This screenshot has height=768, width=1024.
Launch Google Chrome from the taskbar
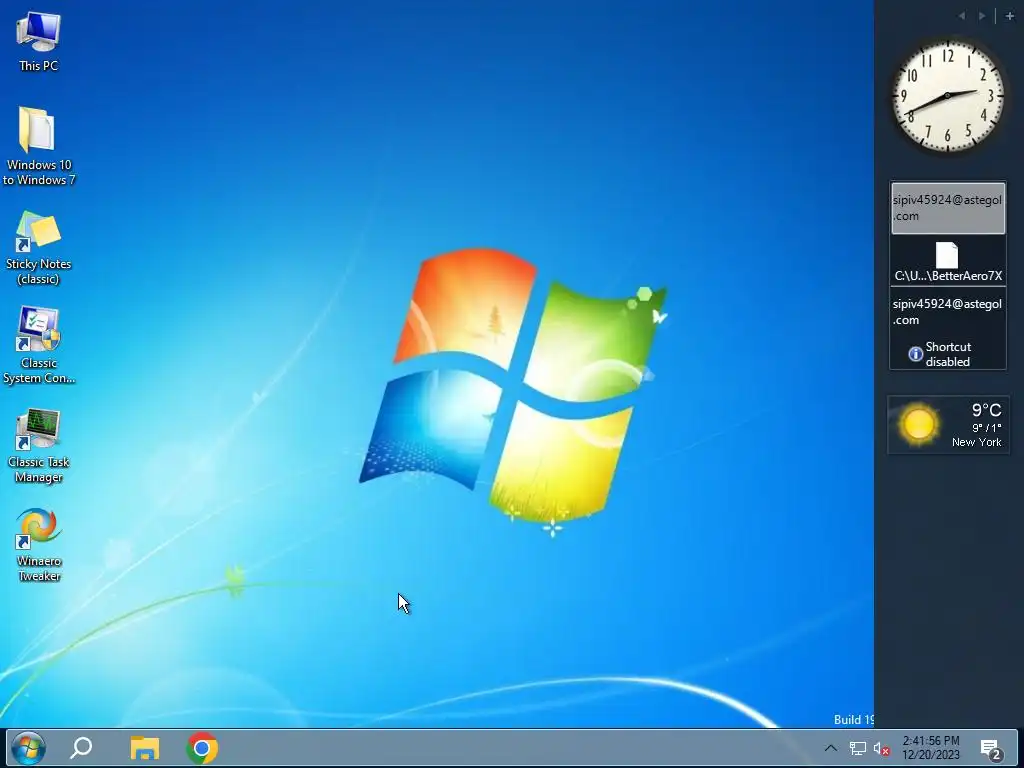(202, 748)
